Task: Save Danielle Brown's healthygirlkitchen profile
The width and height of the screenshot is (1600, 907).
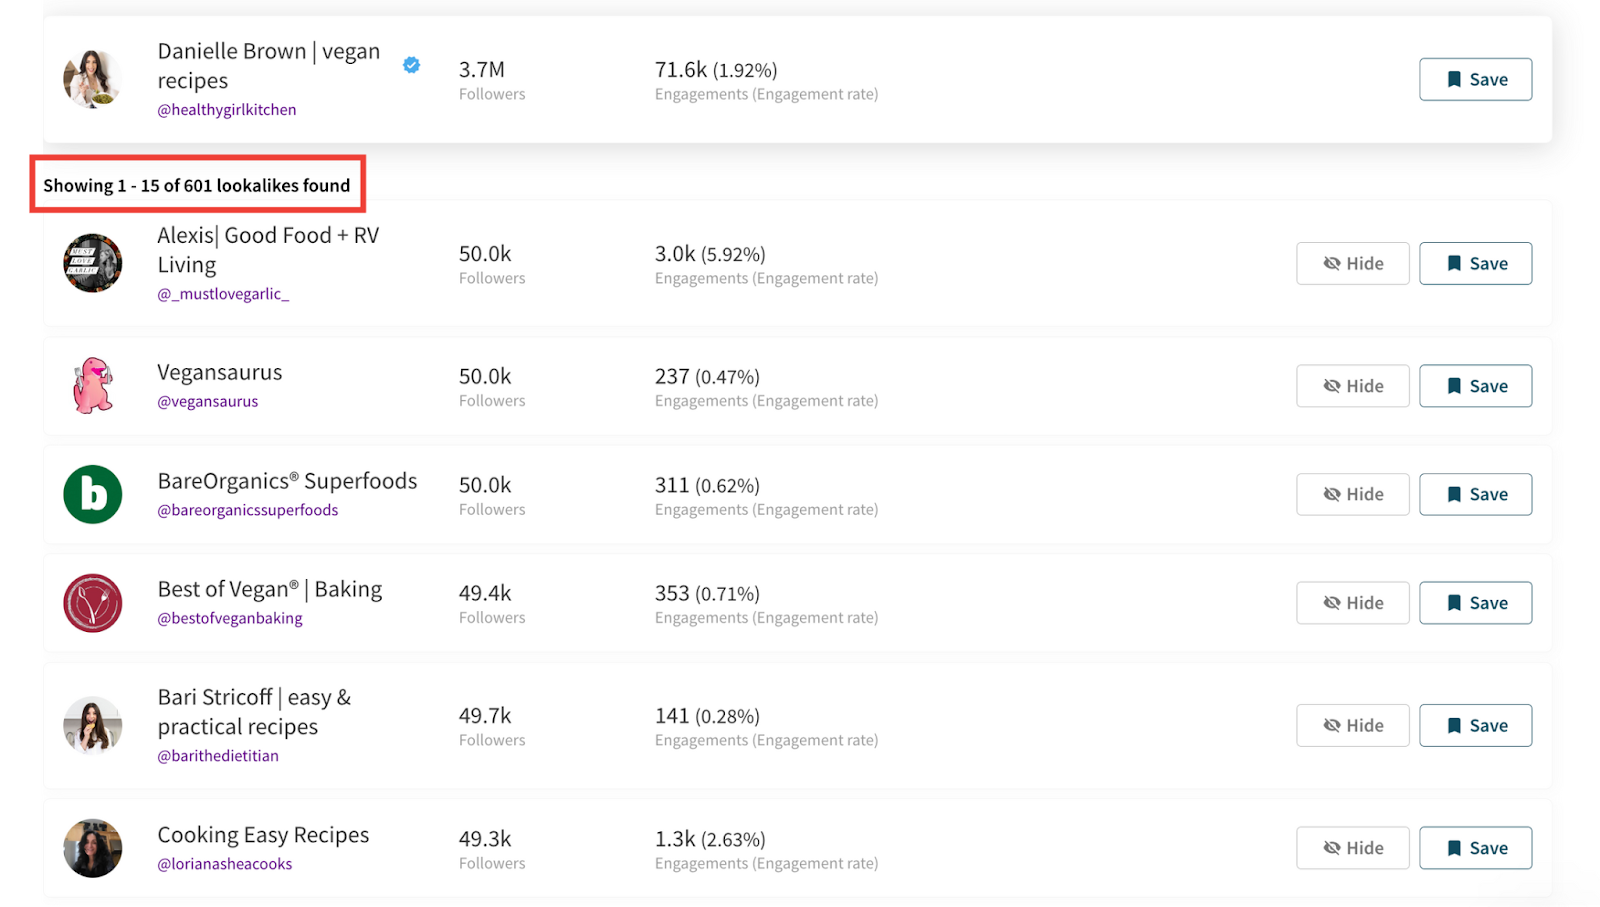Action: tap(1475, 79)
